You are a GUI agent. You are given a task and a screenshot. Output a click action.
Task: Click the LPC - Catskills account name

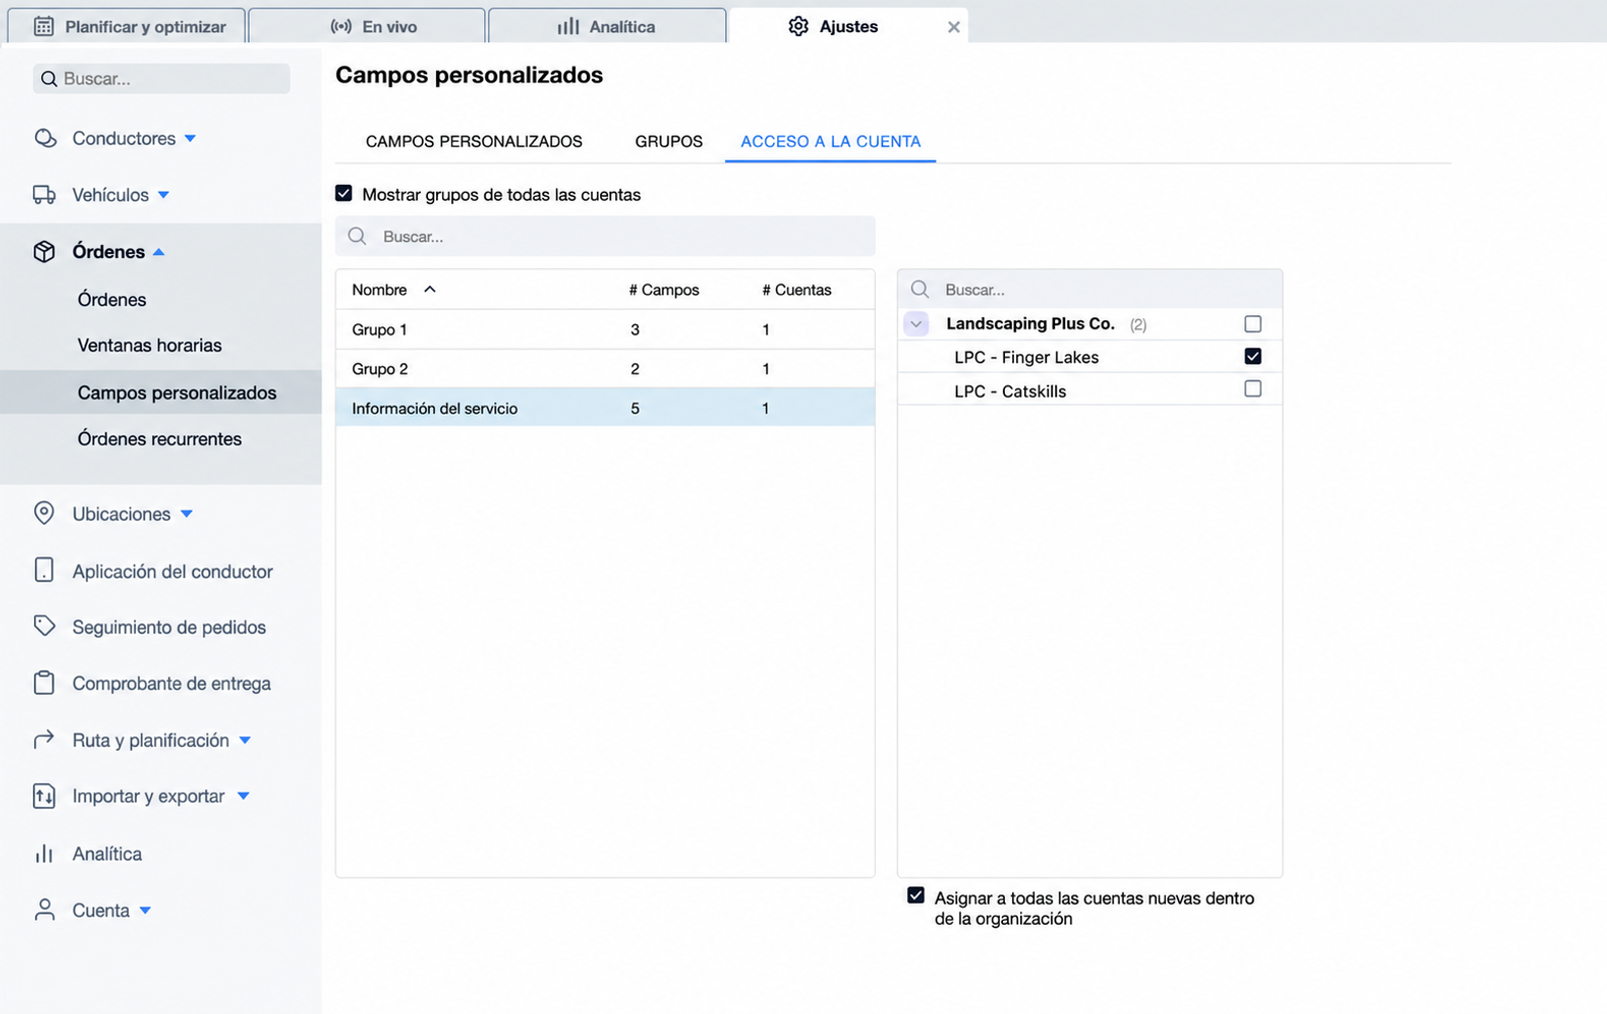pyautogui.click(x=1010, y=391)
